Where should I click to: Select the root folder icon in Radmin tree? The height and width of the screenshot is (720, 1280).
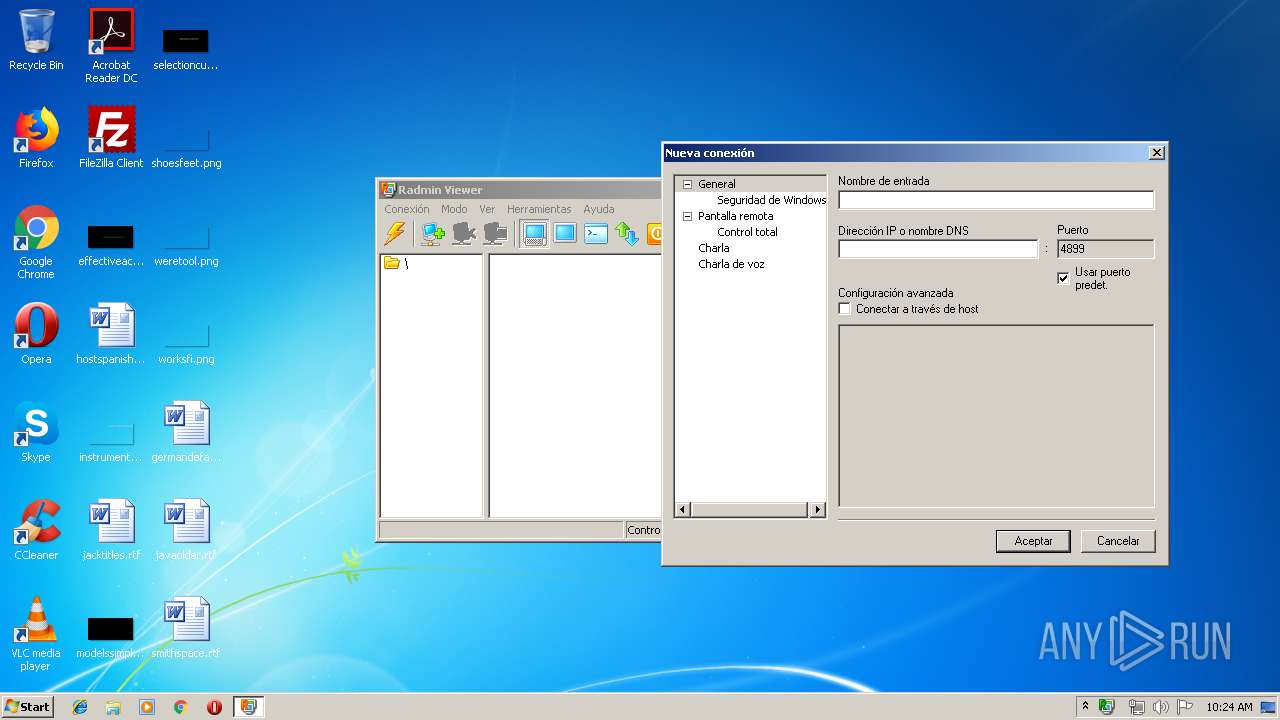click(392, 263)
